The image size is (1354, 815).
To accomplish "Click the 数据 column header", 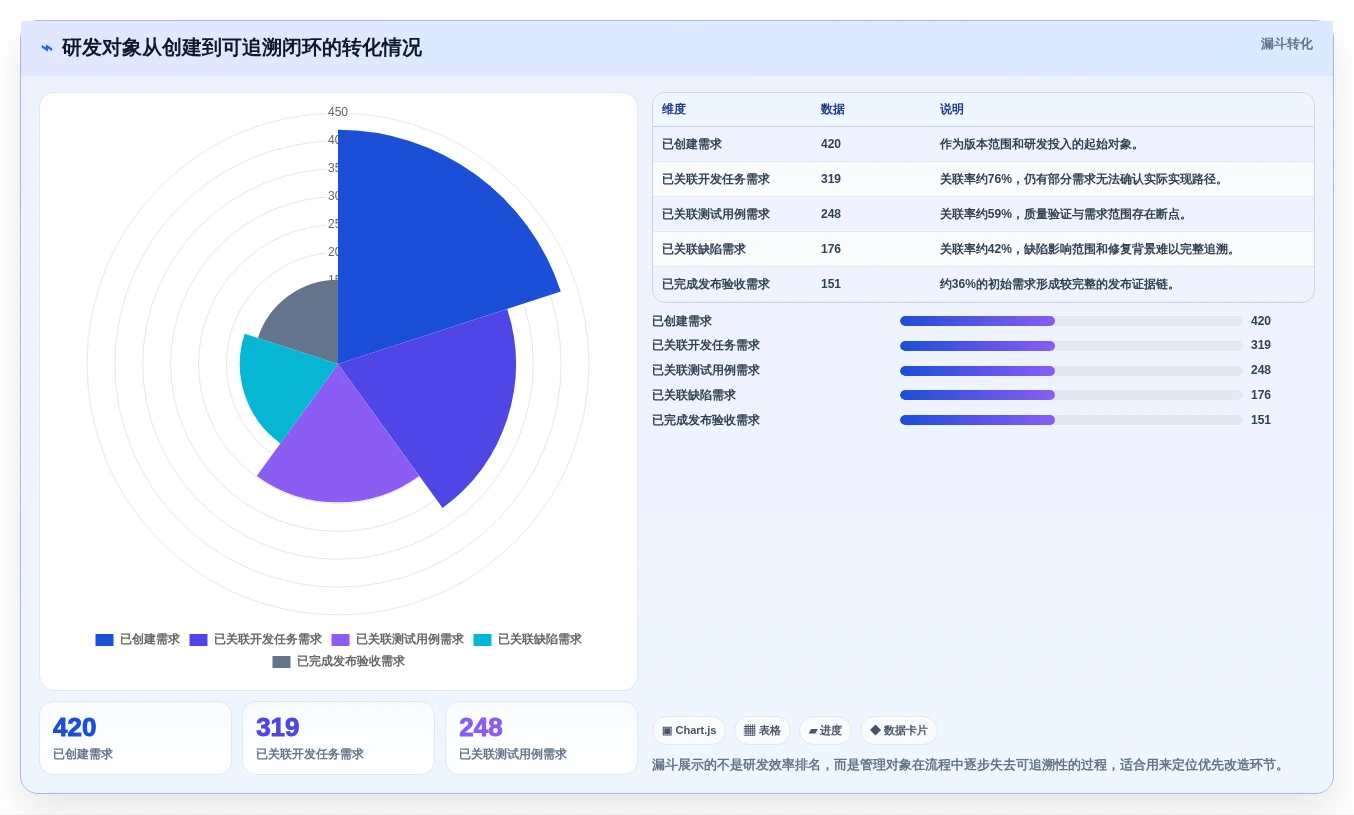I will 833,110.
